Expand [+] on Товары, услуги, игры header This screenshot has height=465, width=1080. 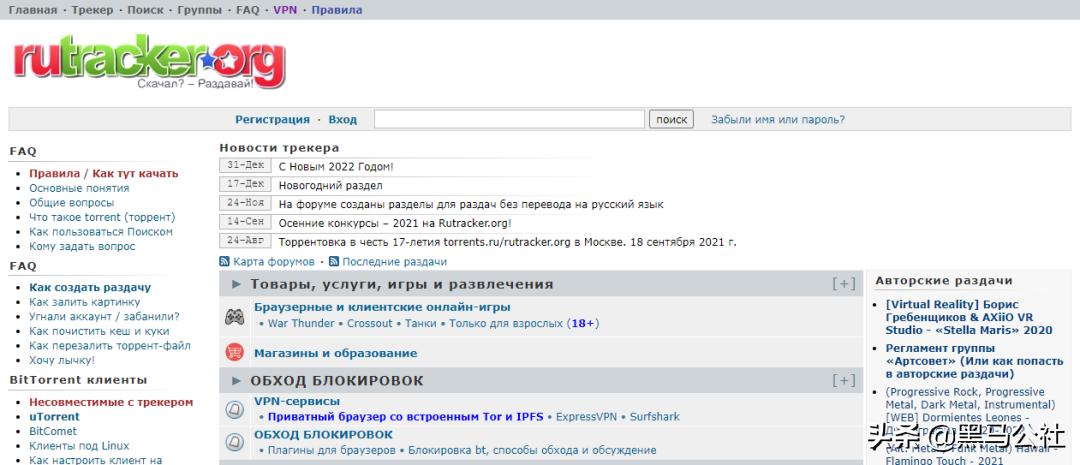tap(844, 284)
